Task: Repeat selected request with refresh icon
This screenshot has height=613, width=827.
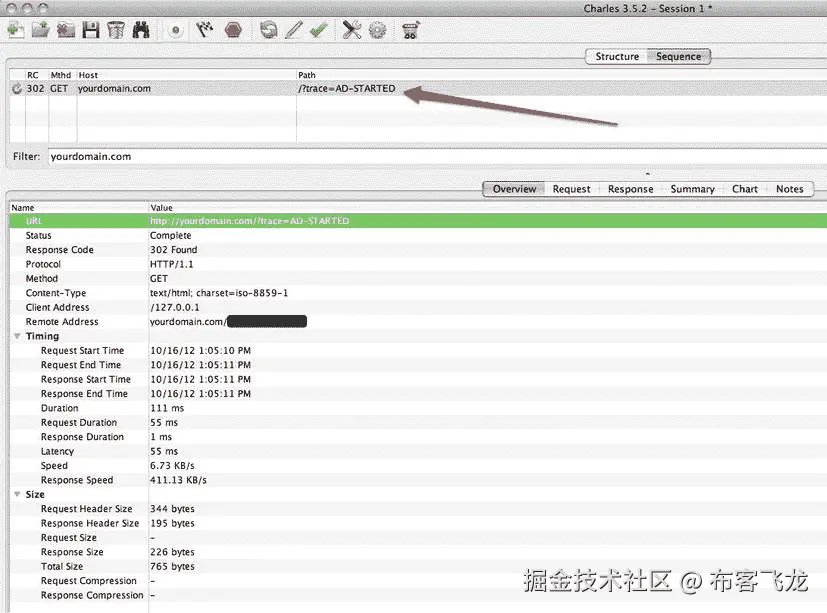Action: [268, 30]
